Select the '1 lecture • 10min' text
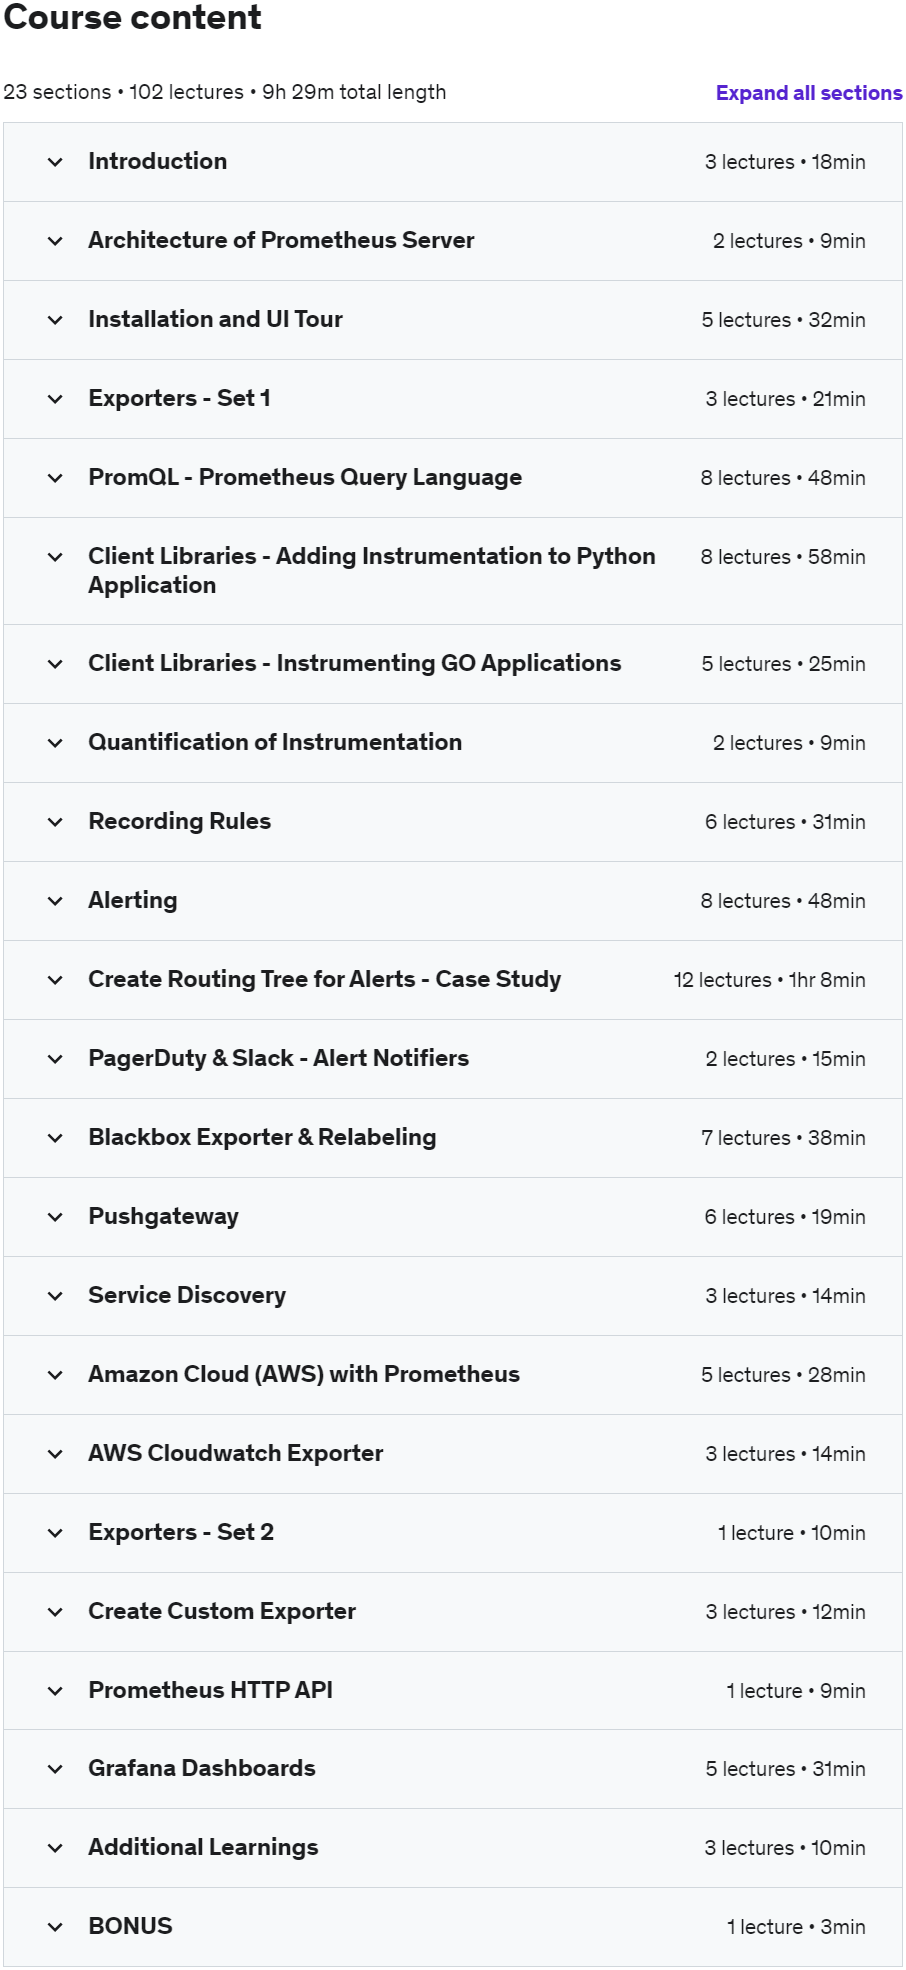Viewport: 906px width, 1970px height. pos(792,1533)
